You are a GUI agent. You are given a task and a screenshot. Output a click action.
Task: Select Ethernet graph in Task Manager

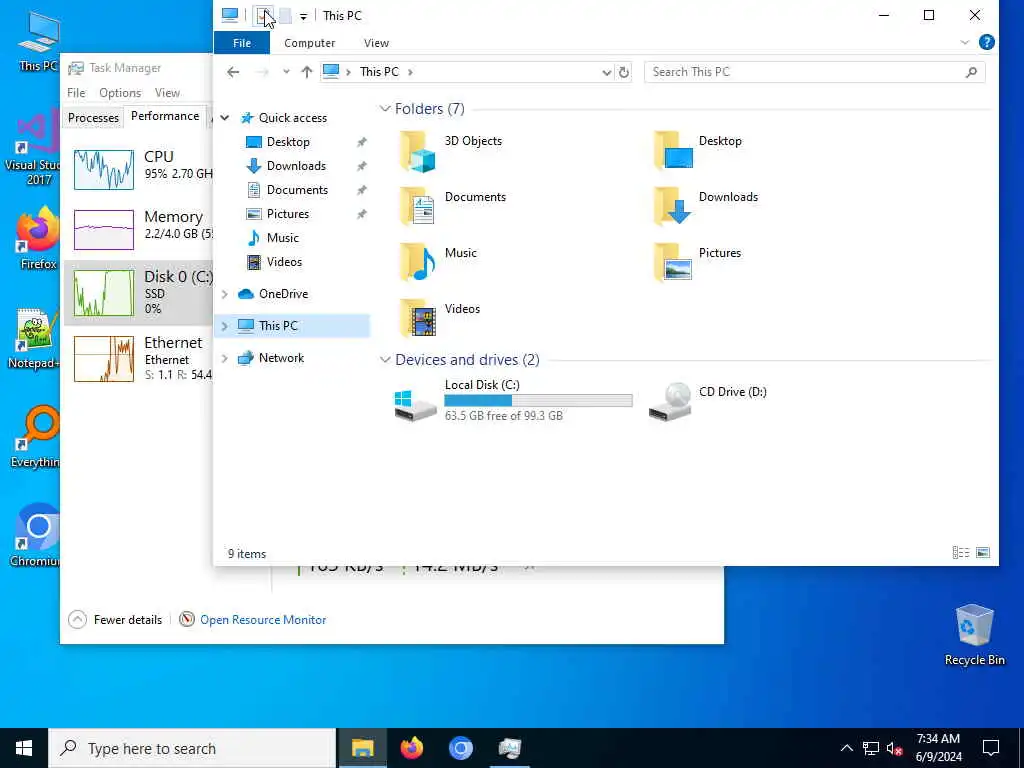click(x=104, y=359)
